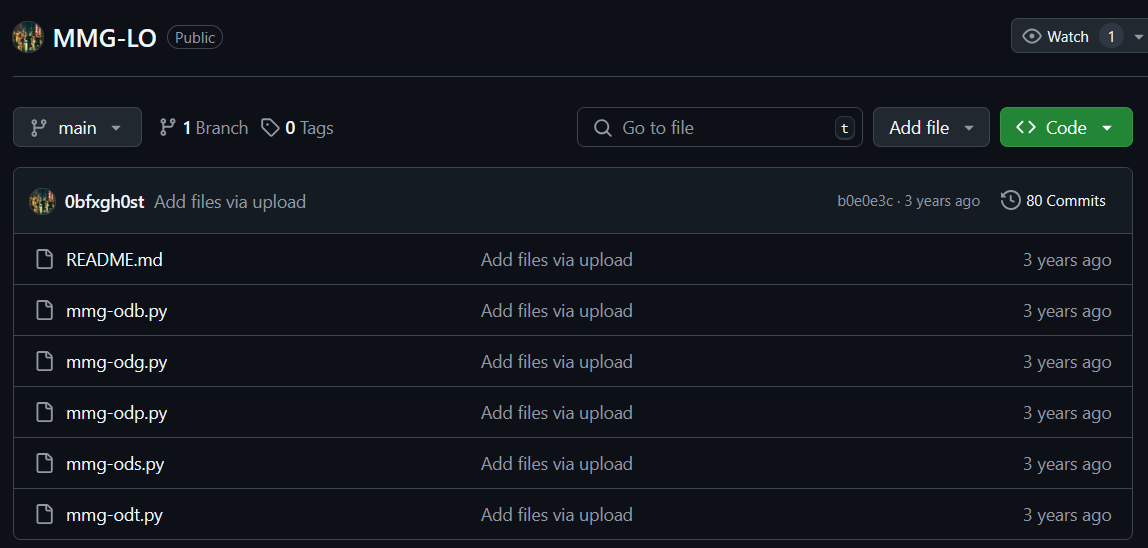Screen dimensions: 1148x548
Task: Click the file icon beside README.md
Action: click(x=45, y=259)
